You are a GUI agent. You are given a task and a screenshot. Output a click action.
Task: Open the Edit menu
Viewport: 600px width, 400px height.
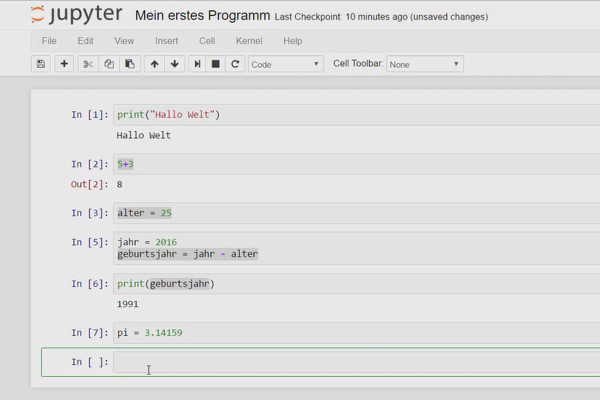pos(85,41)
